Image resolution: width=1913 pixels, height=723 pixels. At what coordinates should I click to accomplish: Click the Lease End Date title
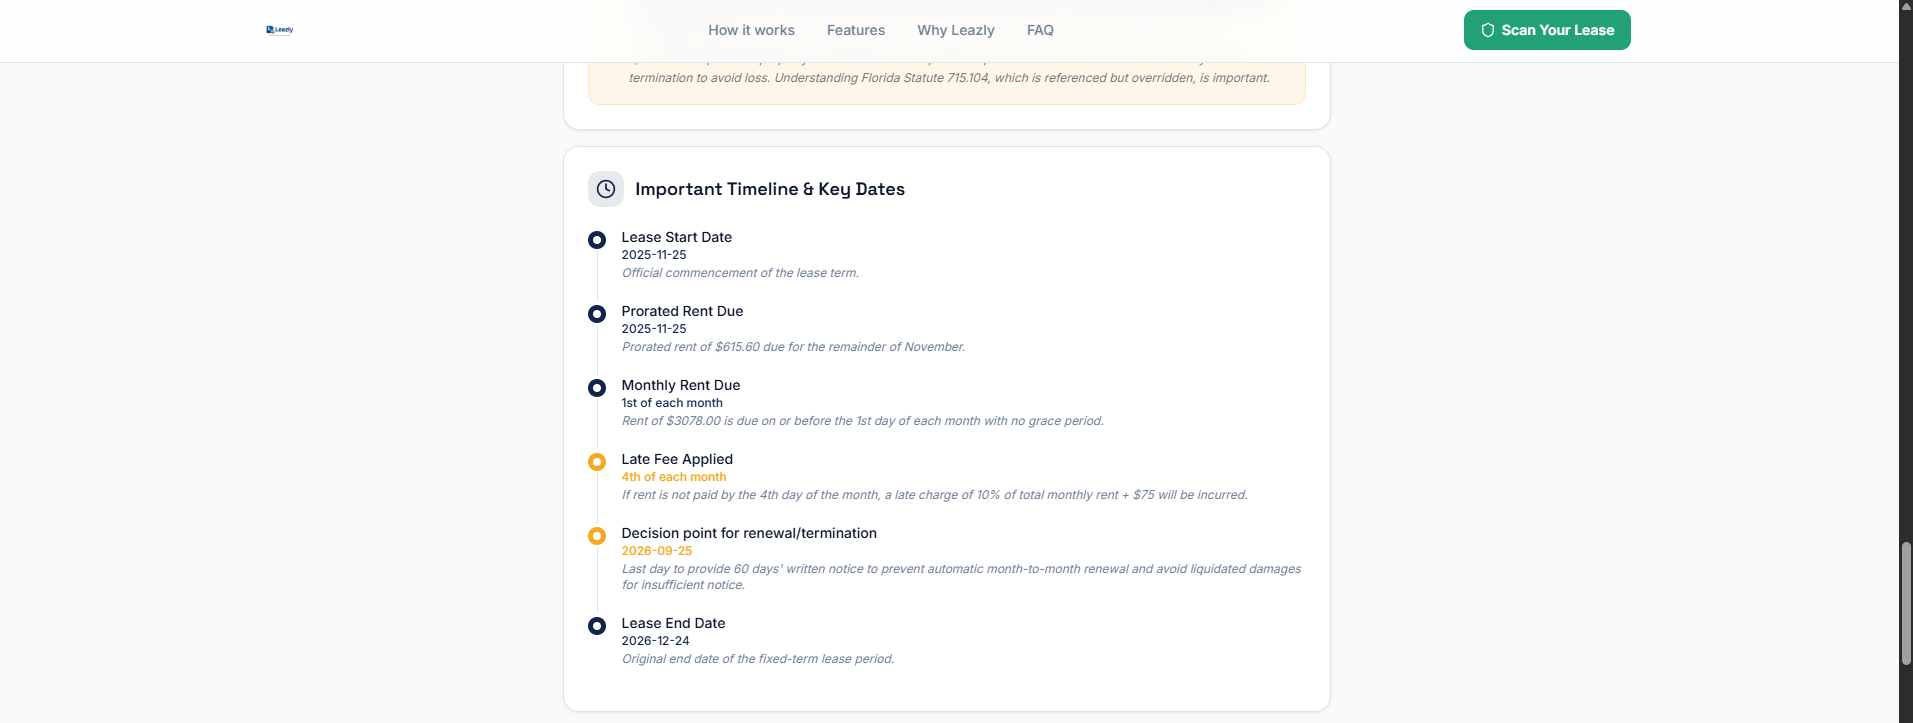673,623
